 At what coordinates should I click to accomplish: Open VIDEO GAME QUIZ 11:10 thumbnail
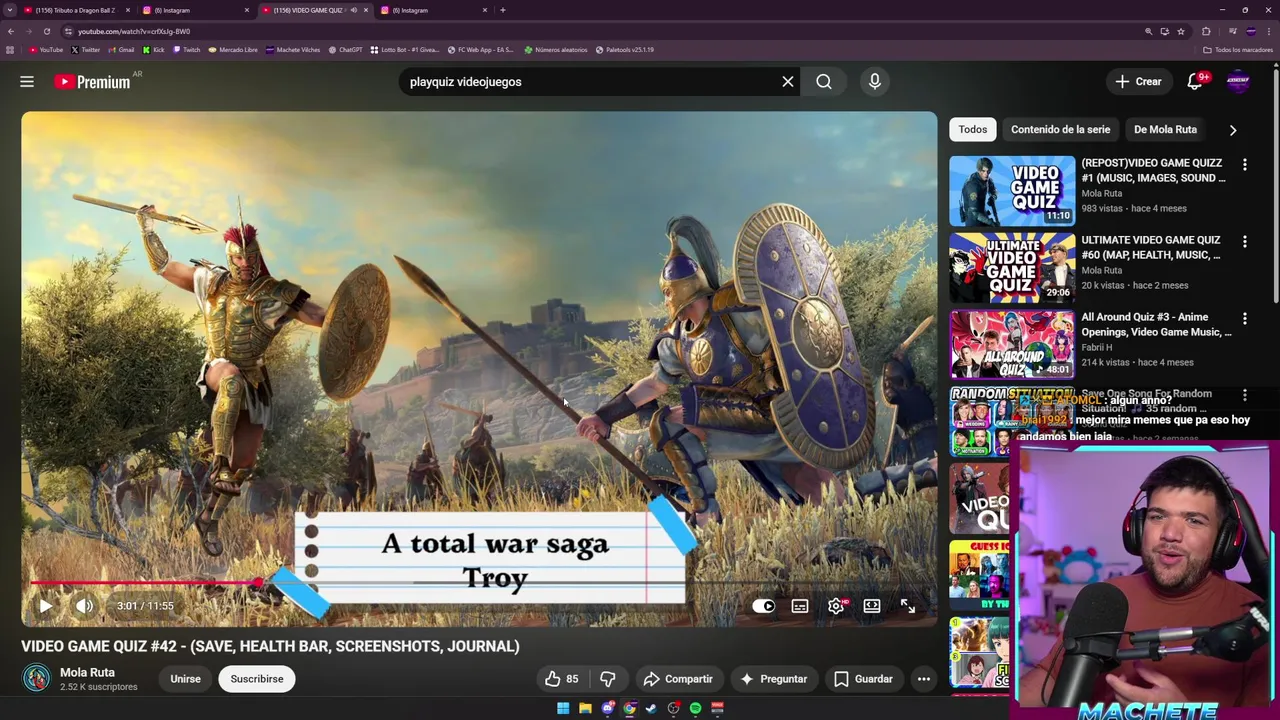(1012, 190)
